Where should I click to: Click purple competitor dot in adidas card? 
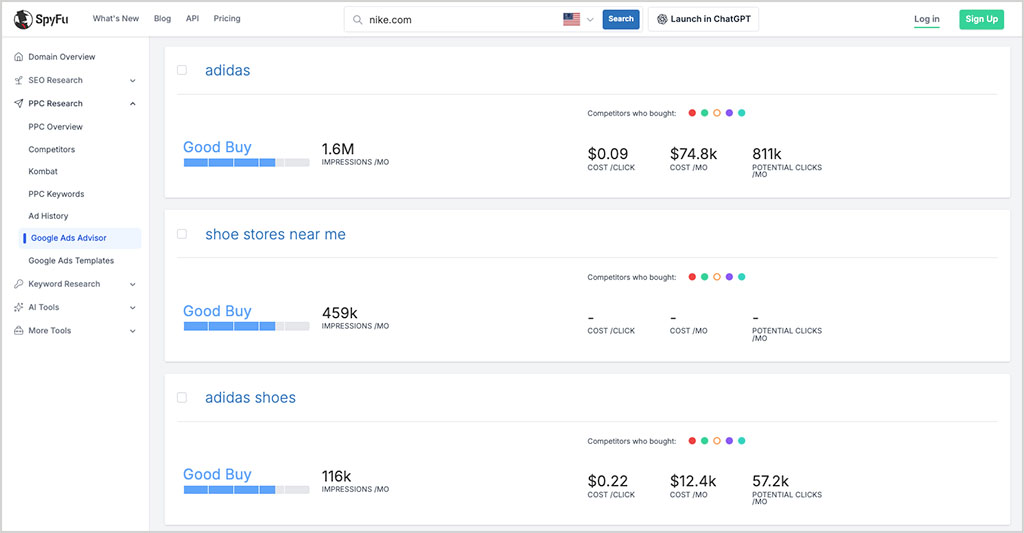coord(729,113)
